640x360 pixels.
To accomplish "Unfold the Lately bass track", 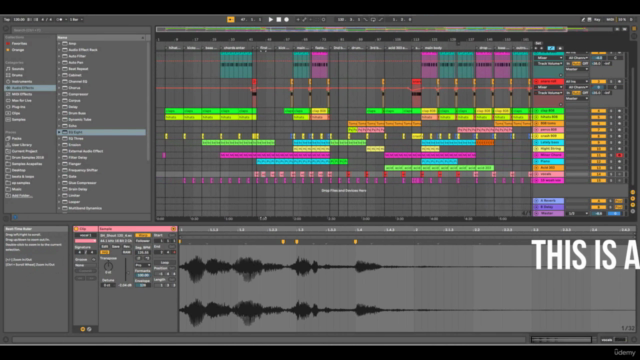I will (x=536, y=142).
